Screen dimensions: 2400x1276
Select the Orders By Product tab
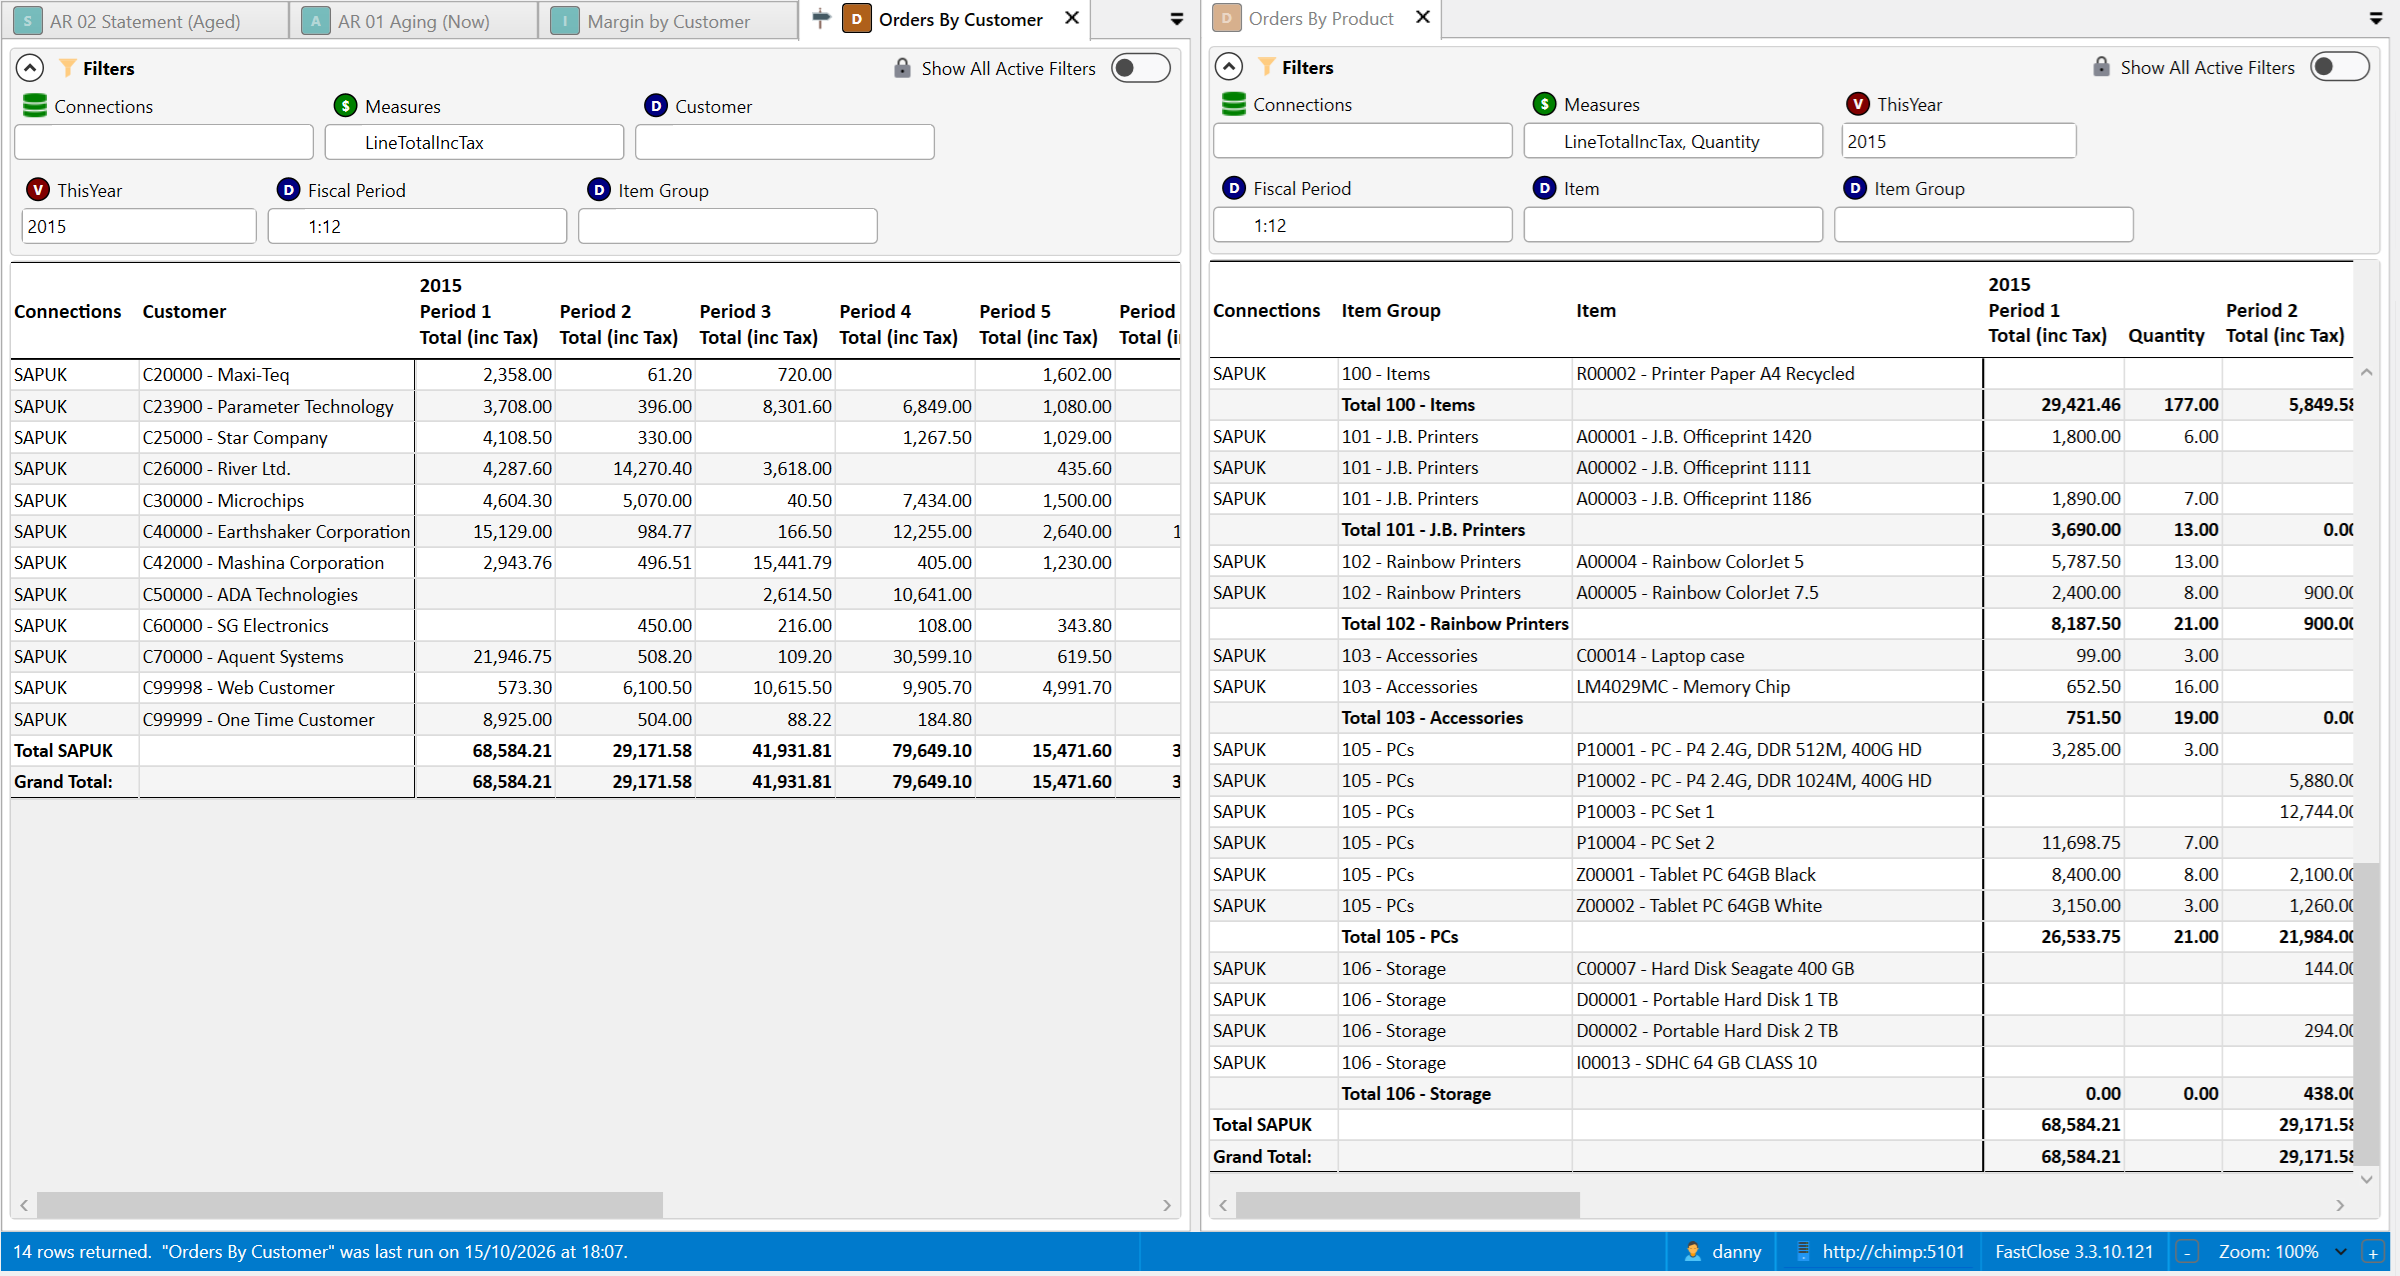1320,18
